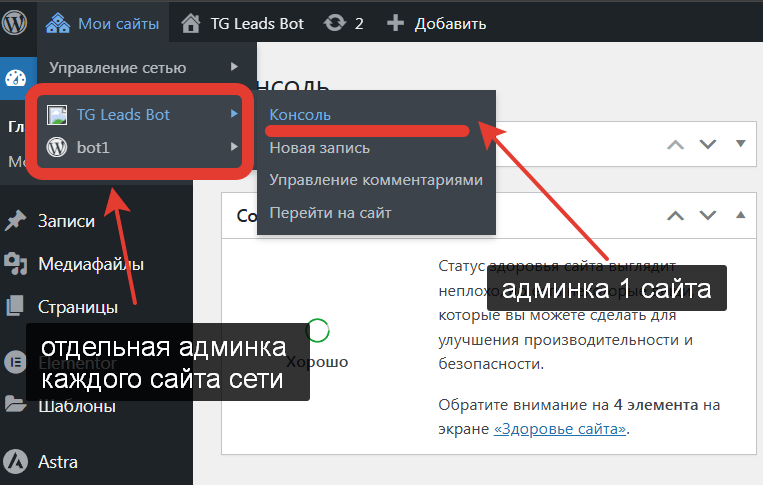Open Медиафайлы in the sidebar

tap(91, 264)
